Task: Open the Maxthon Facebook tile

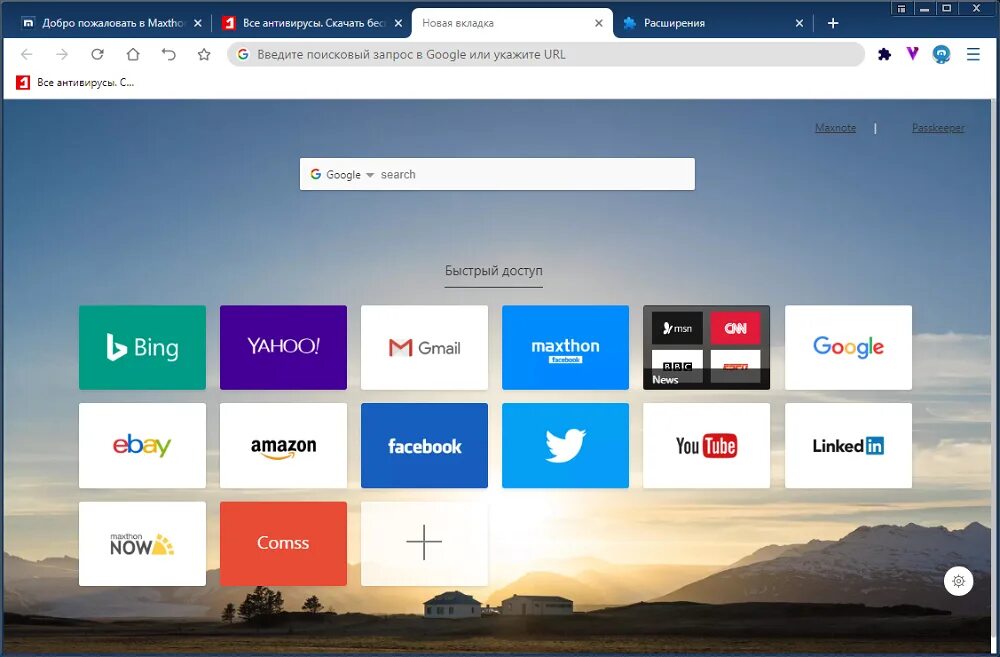Action: 565,348
